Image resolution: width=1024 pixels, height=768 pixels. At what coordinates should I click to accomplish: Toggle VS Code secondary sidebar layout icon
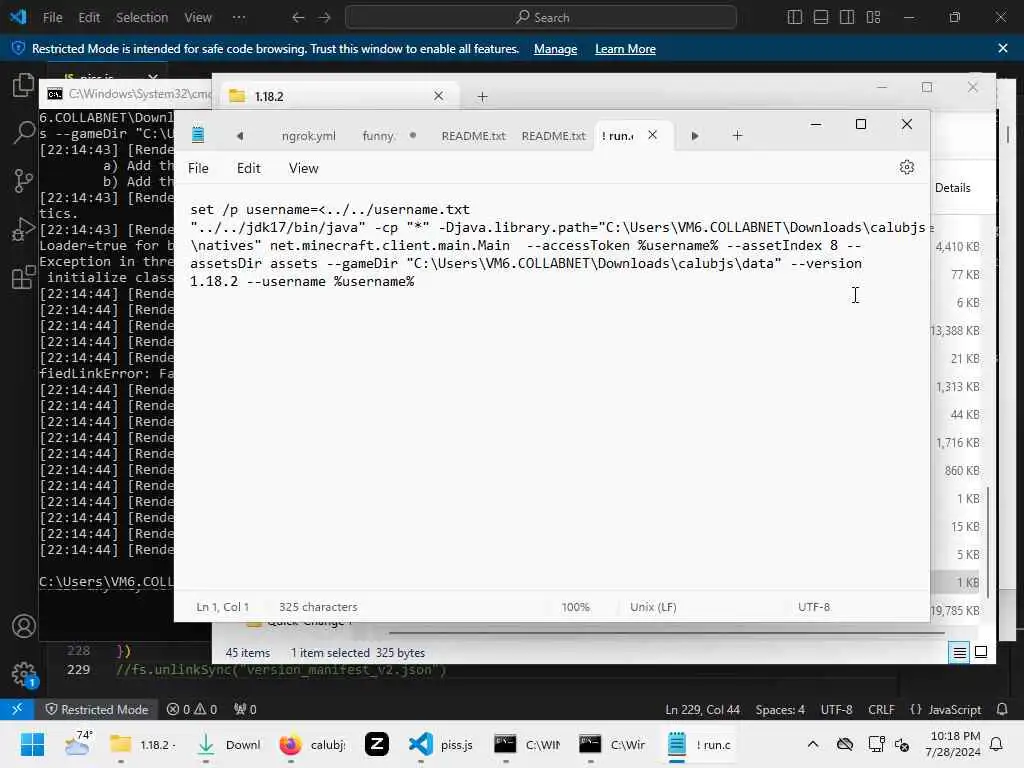click(847, 18)
